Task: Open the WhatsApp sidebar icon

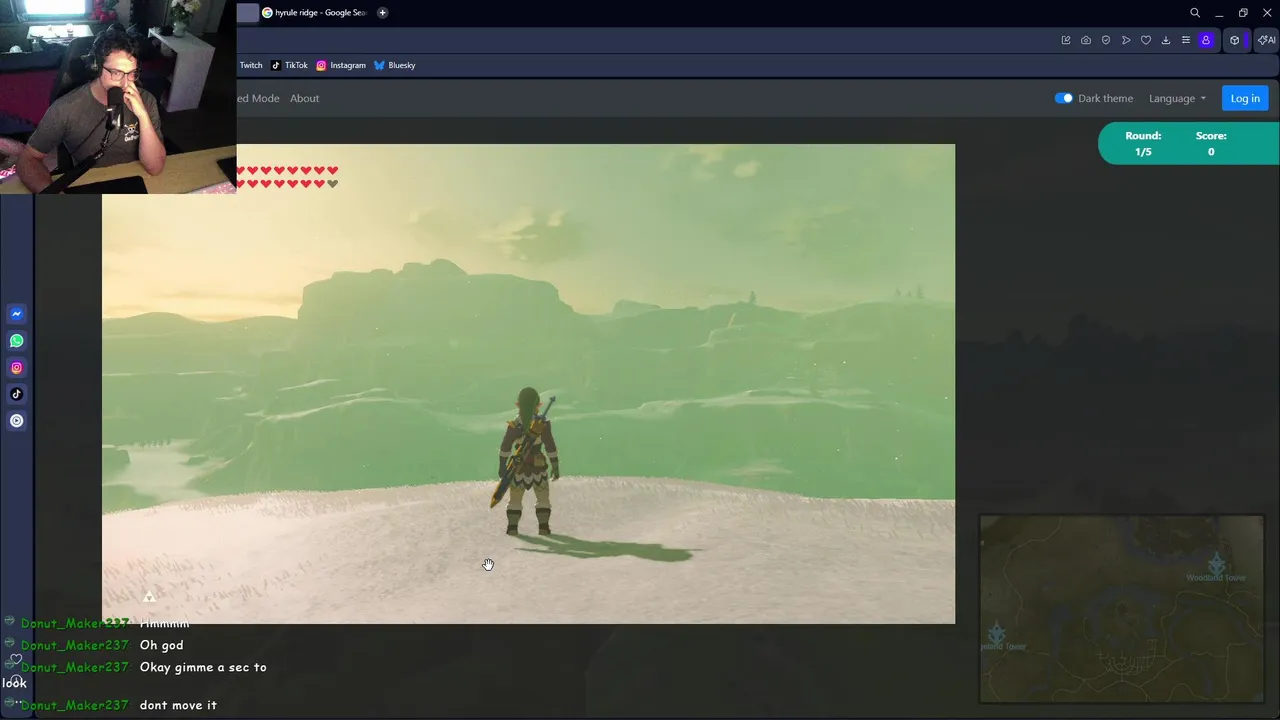Action: (16, 341)
